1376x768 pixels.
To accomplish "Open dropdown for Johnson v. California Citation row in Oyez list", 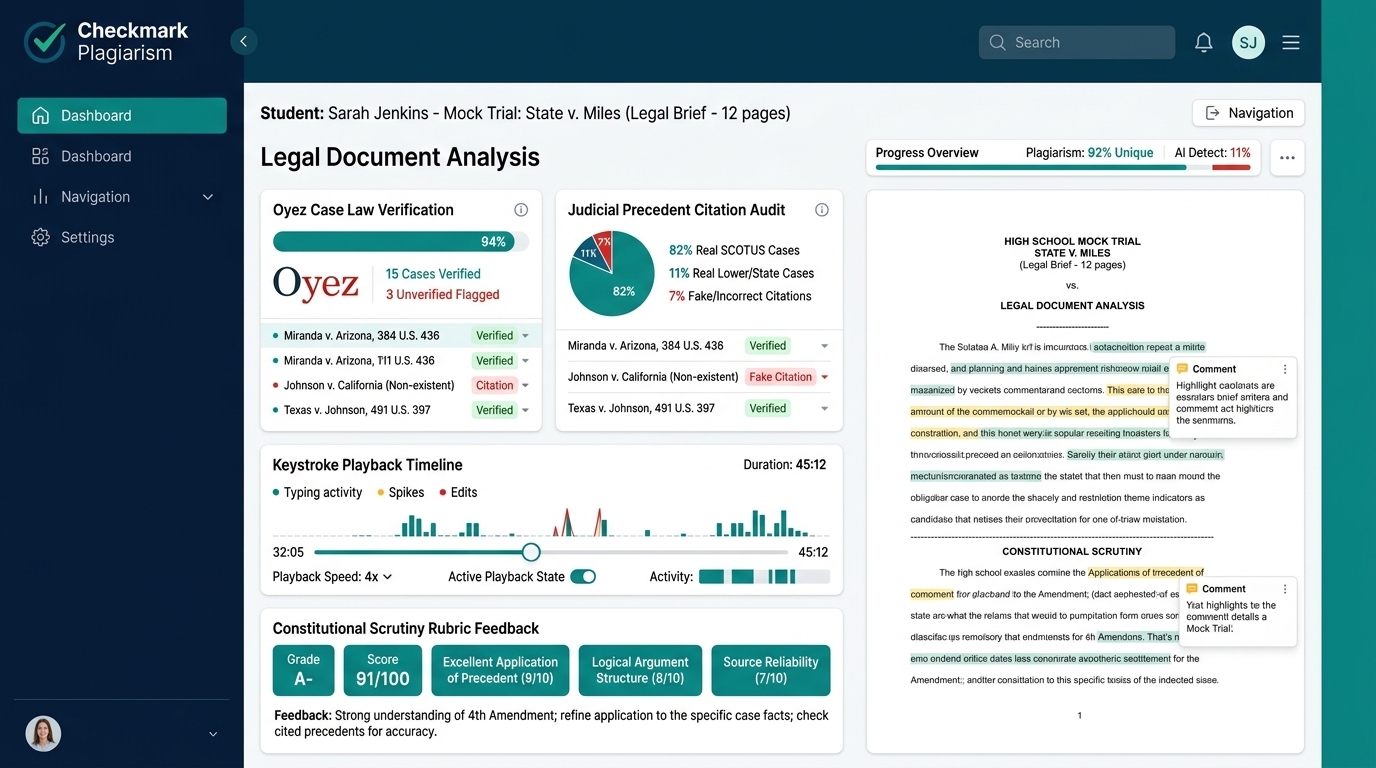I will [526, 385].
